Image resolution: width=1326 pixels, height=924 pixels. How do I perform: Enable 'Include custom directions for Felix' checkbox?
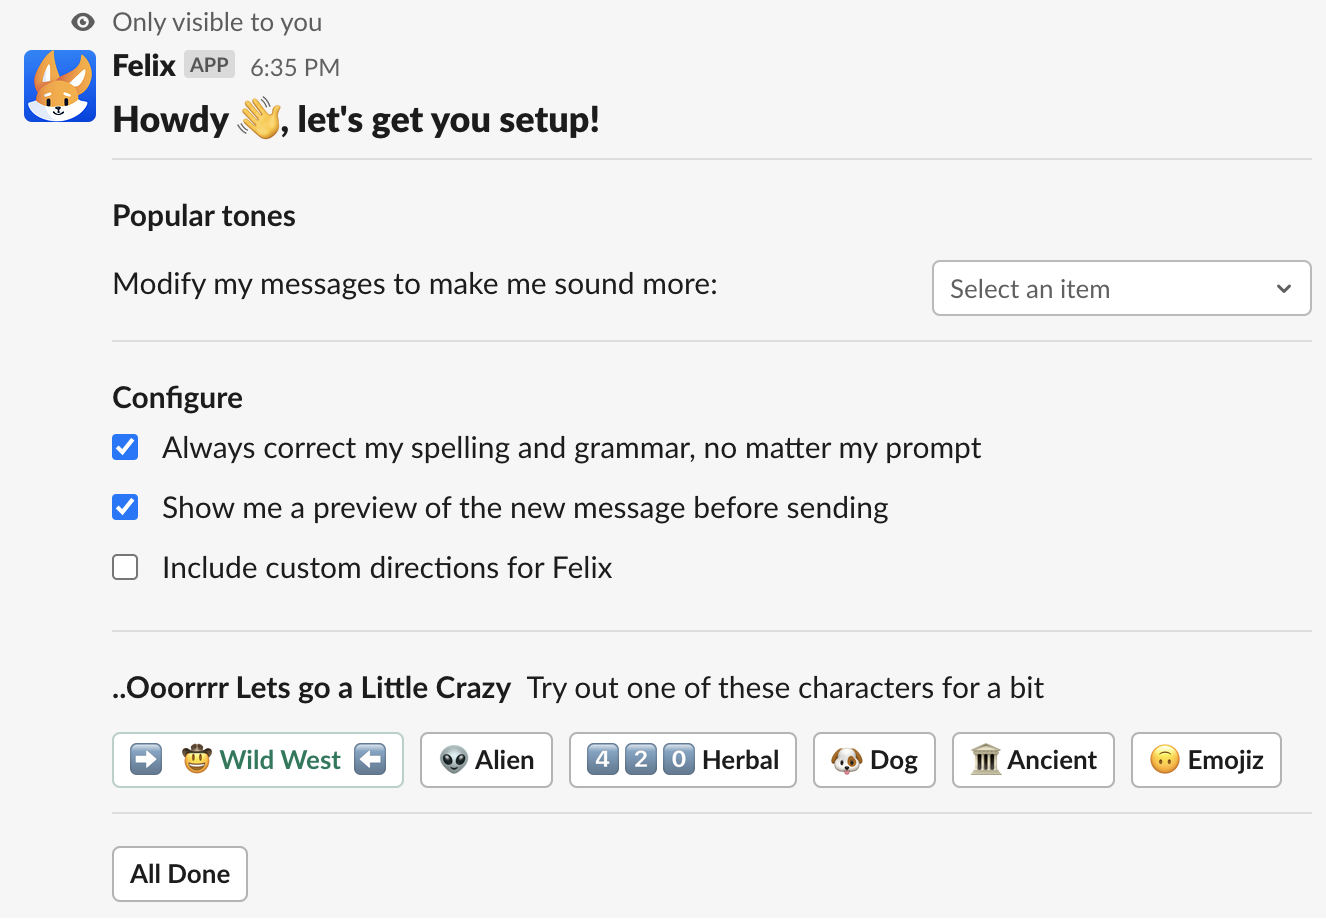click(x=125, y=567)
